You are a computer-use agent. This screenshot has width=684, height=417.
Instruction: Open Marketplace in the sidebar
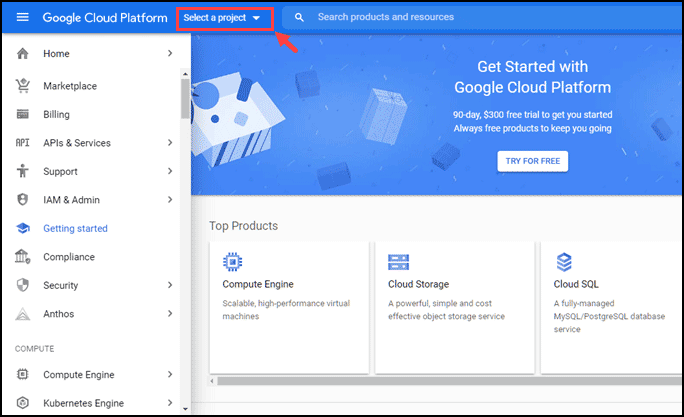70,86
